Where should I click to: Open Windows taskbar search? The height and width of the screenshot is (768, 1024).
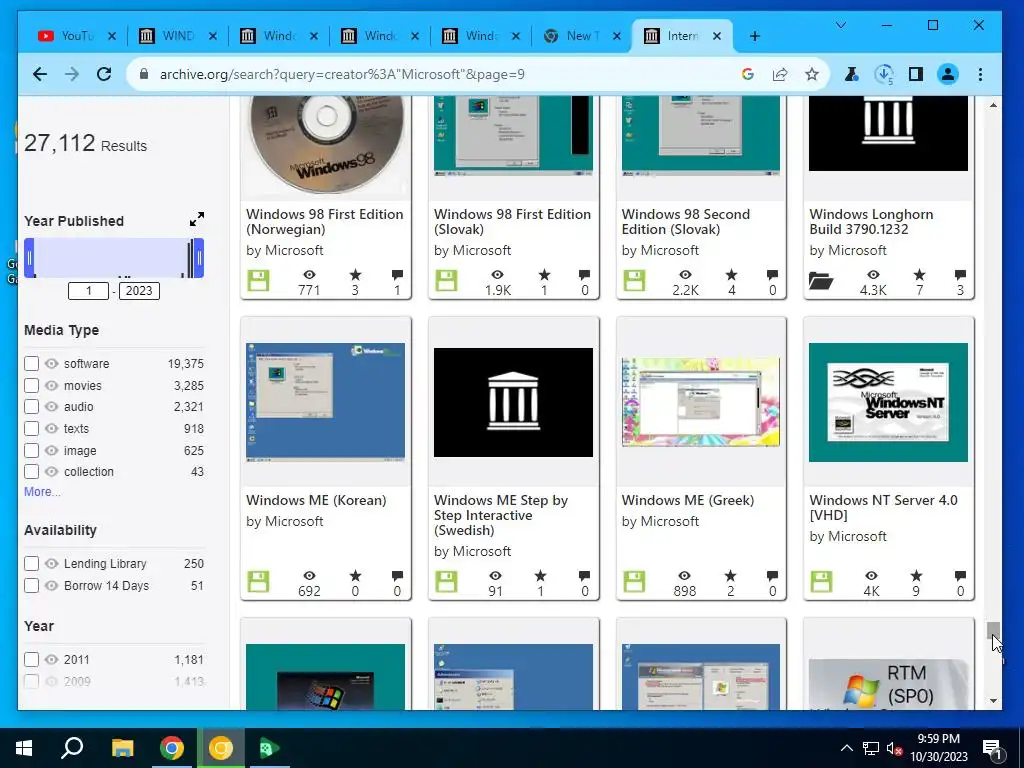pyautogui.click(x=72, y=748)
